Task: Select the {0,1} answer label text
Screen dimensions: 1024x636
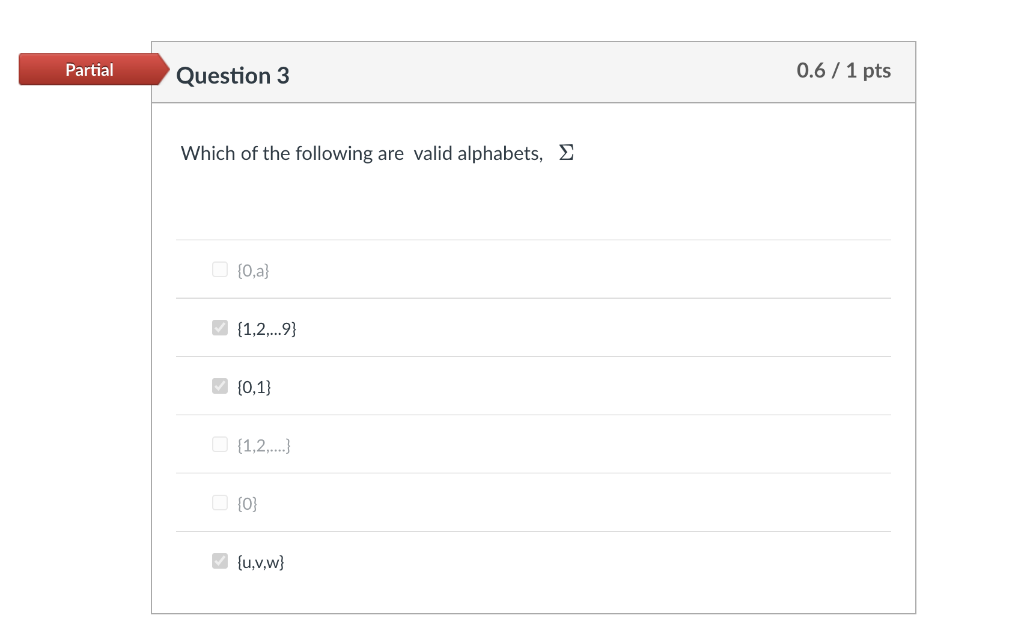Action: tap(253, 386)
